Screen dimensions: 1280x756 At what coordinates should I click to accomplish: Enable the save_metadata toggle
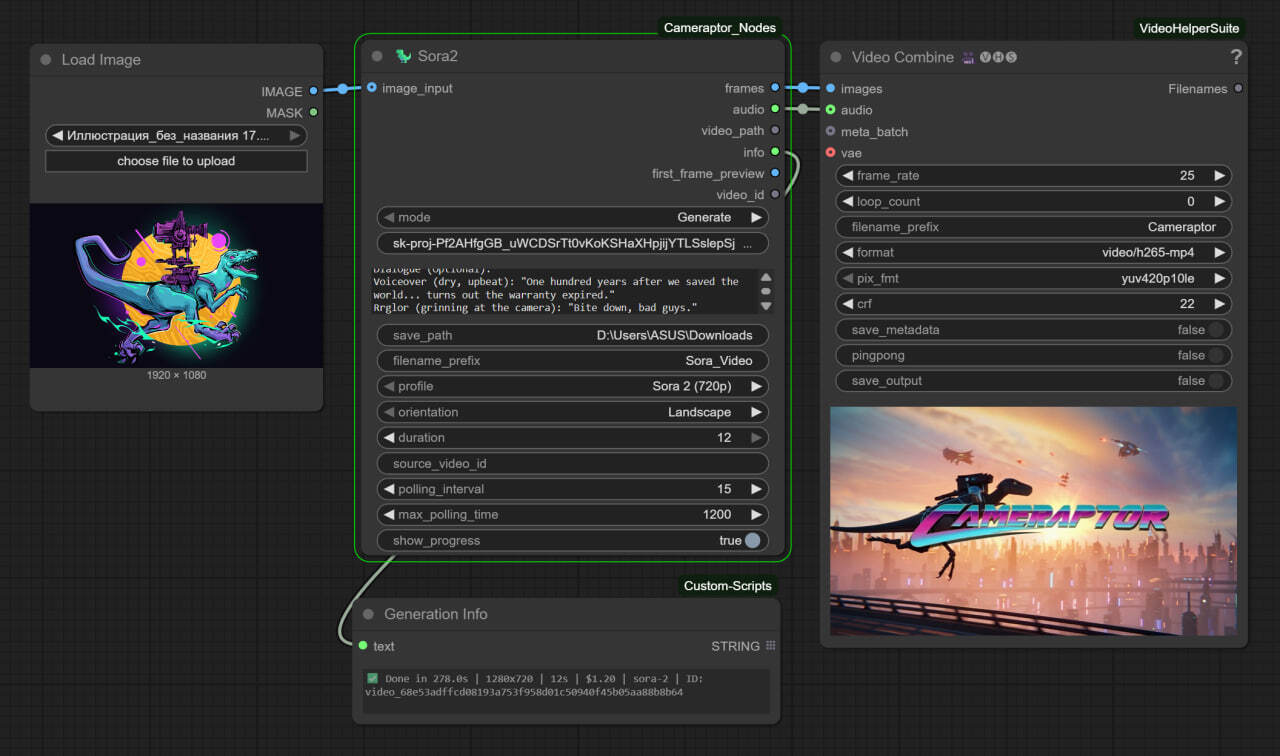[x=1216, y=330]
